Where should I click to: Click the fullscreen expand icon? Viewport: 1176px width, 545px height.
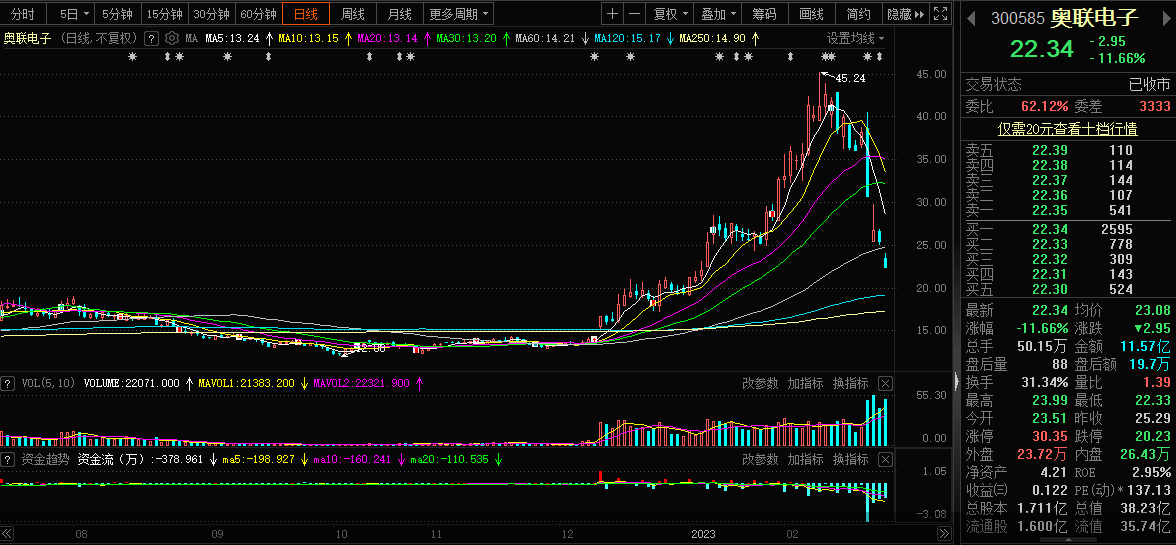coord(939,14)
